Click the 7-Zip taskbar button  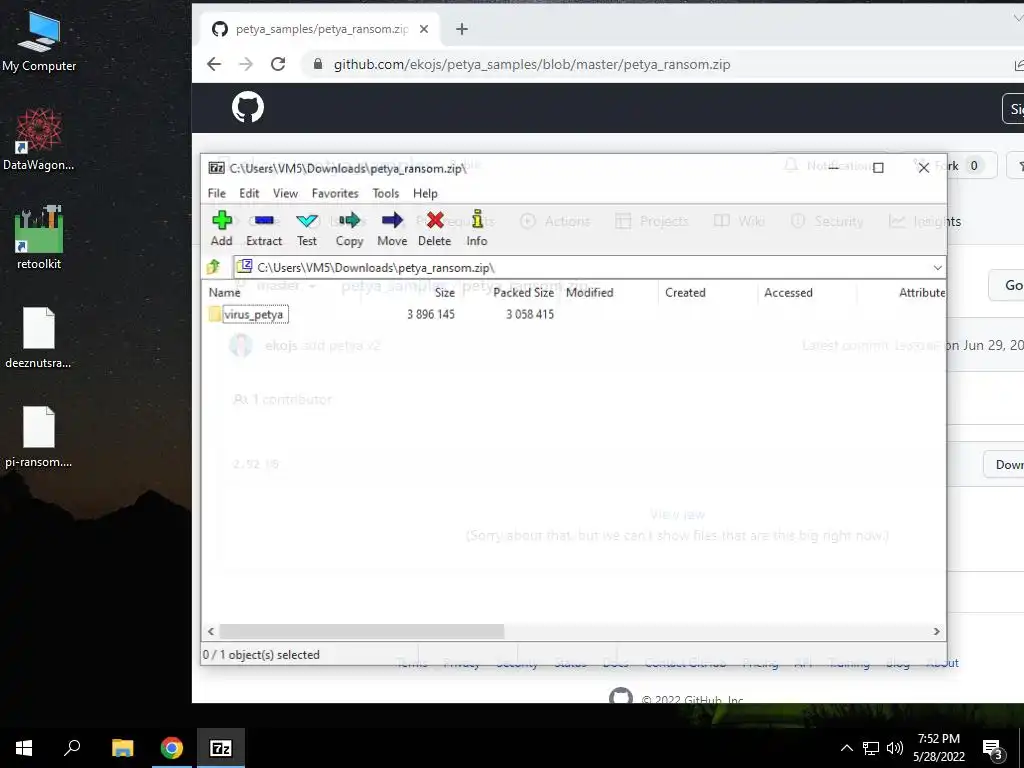221,748
